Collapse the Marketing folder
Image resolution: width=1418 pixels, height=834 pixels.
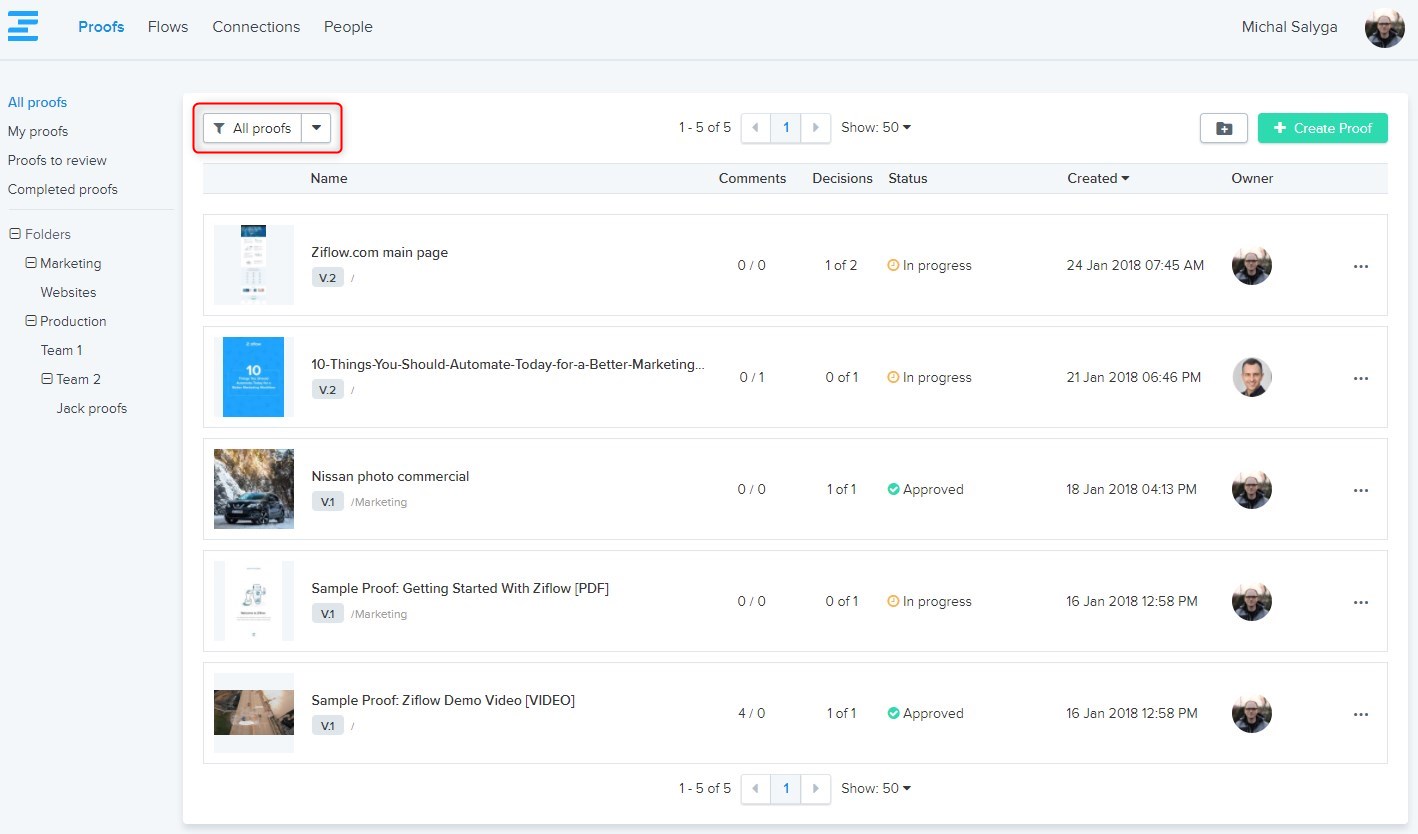coord(31,263)
